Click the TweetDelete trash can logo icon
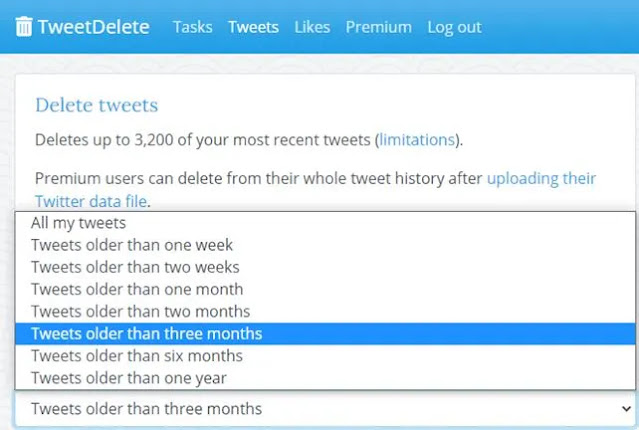Screen dimensions: 639x430 pyautogui.click(x=24, y=27)
